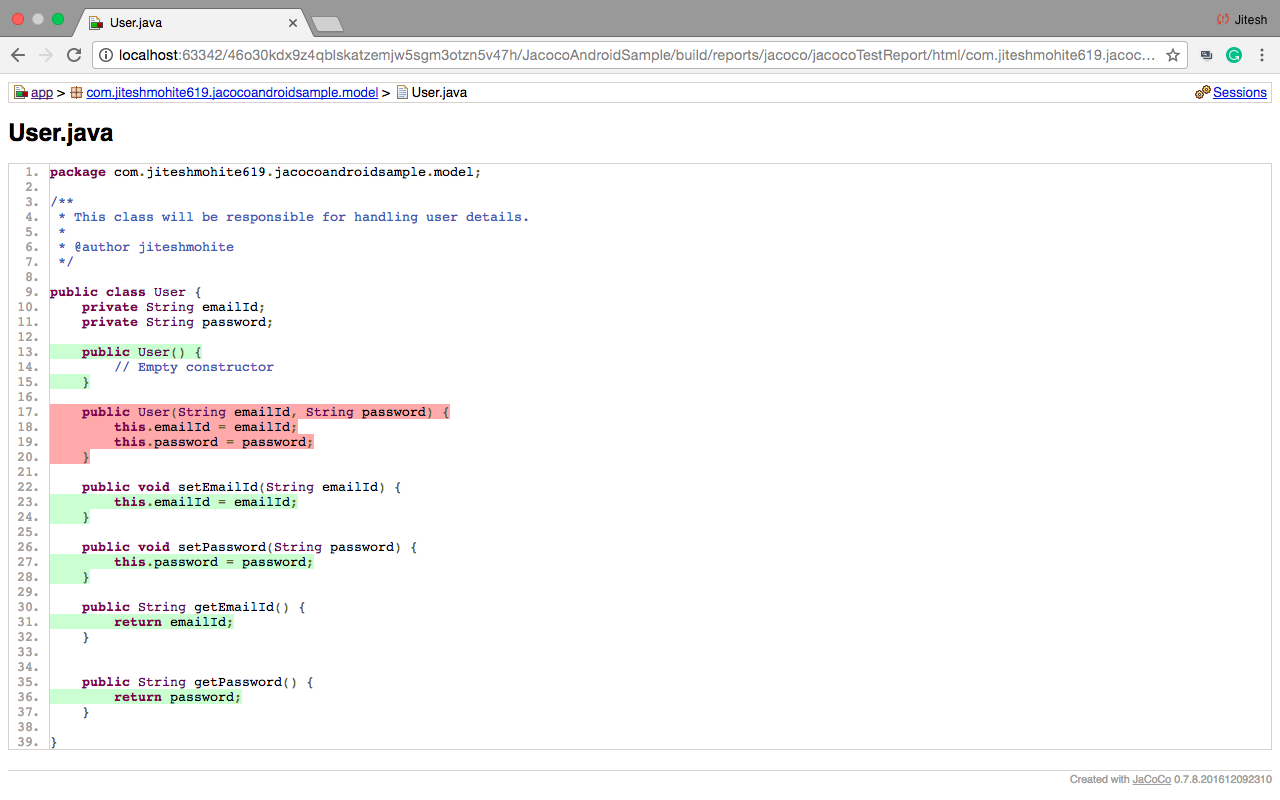Click the green 'this.password = password;' on line 27
The width and height of the screenshot is (1280, 800).
(x=214, y=562)
